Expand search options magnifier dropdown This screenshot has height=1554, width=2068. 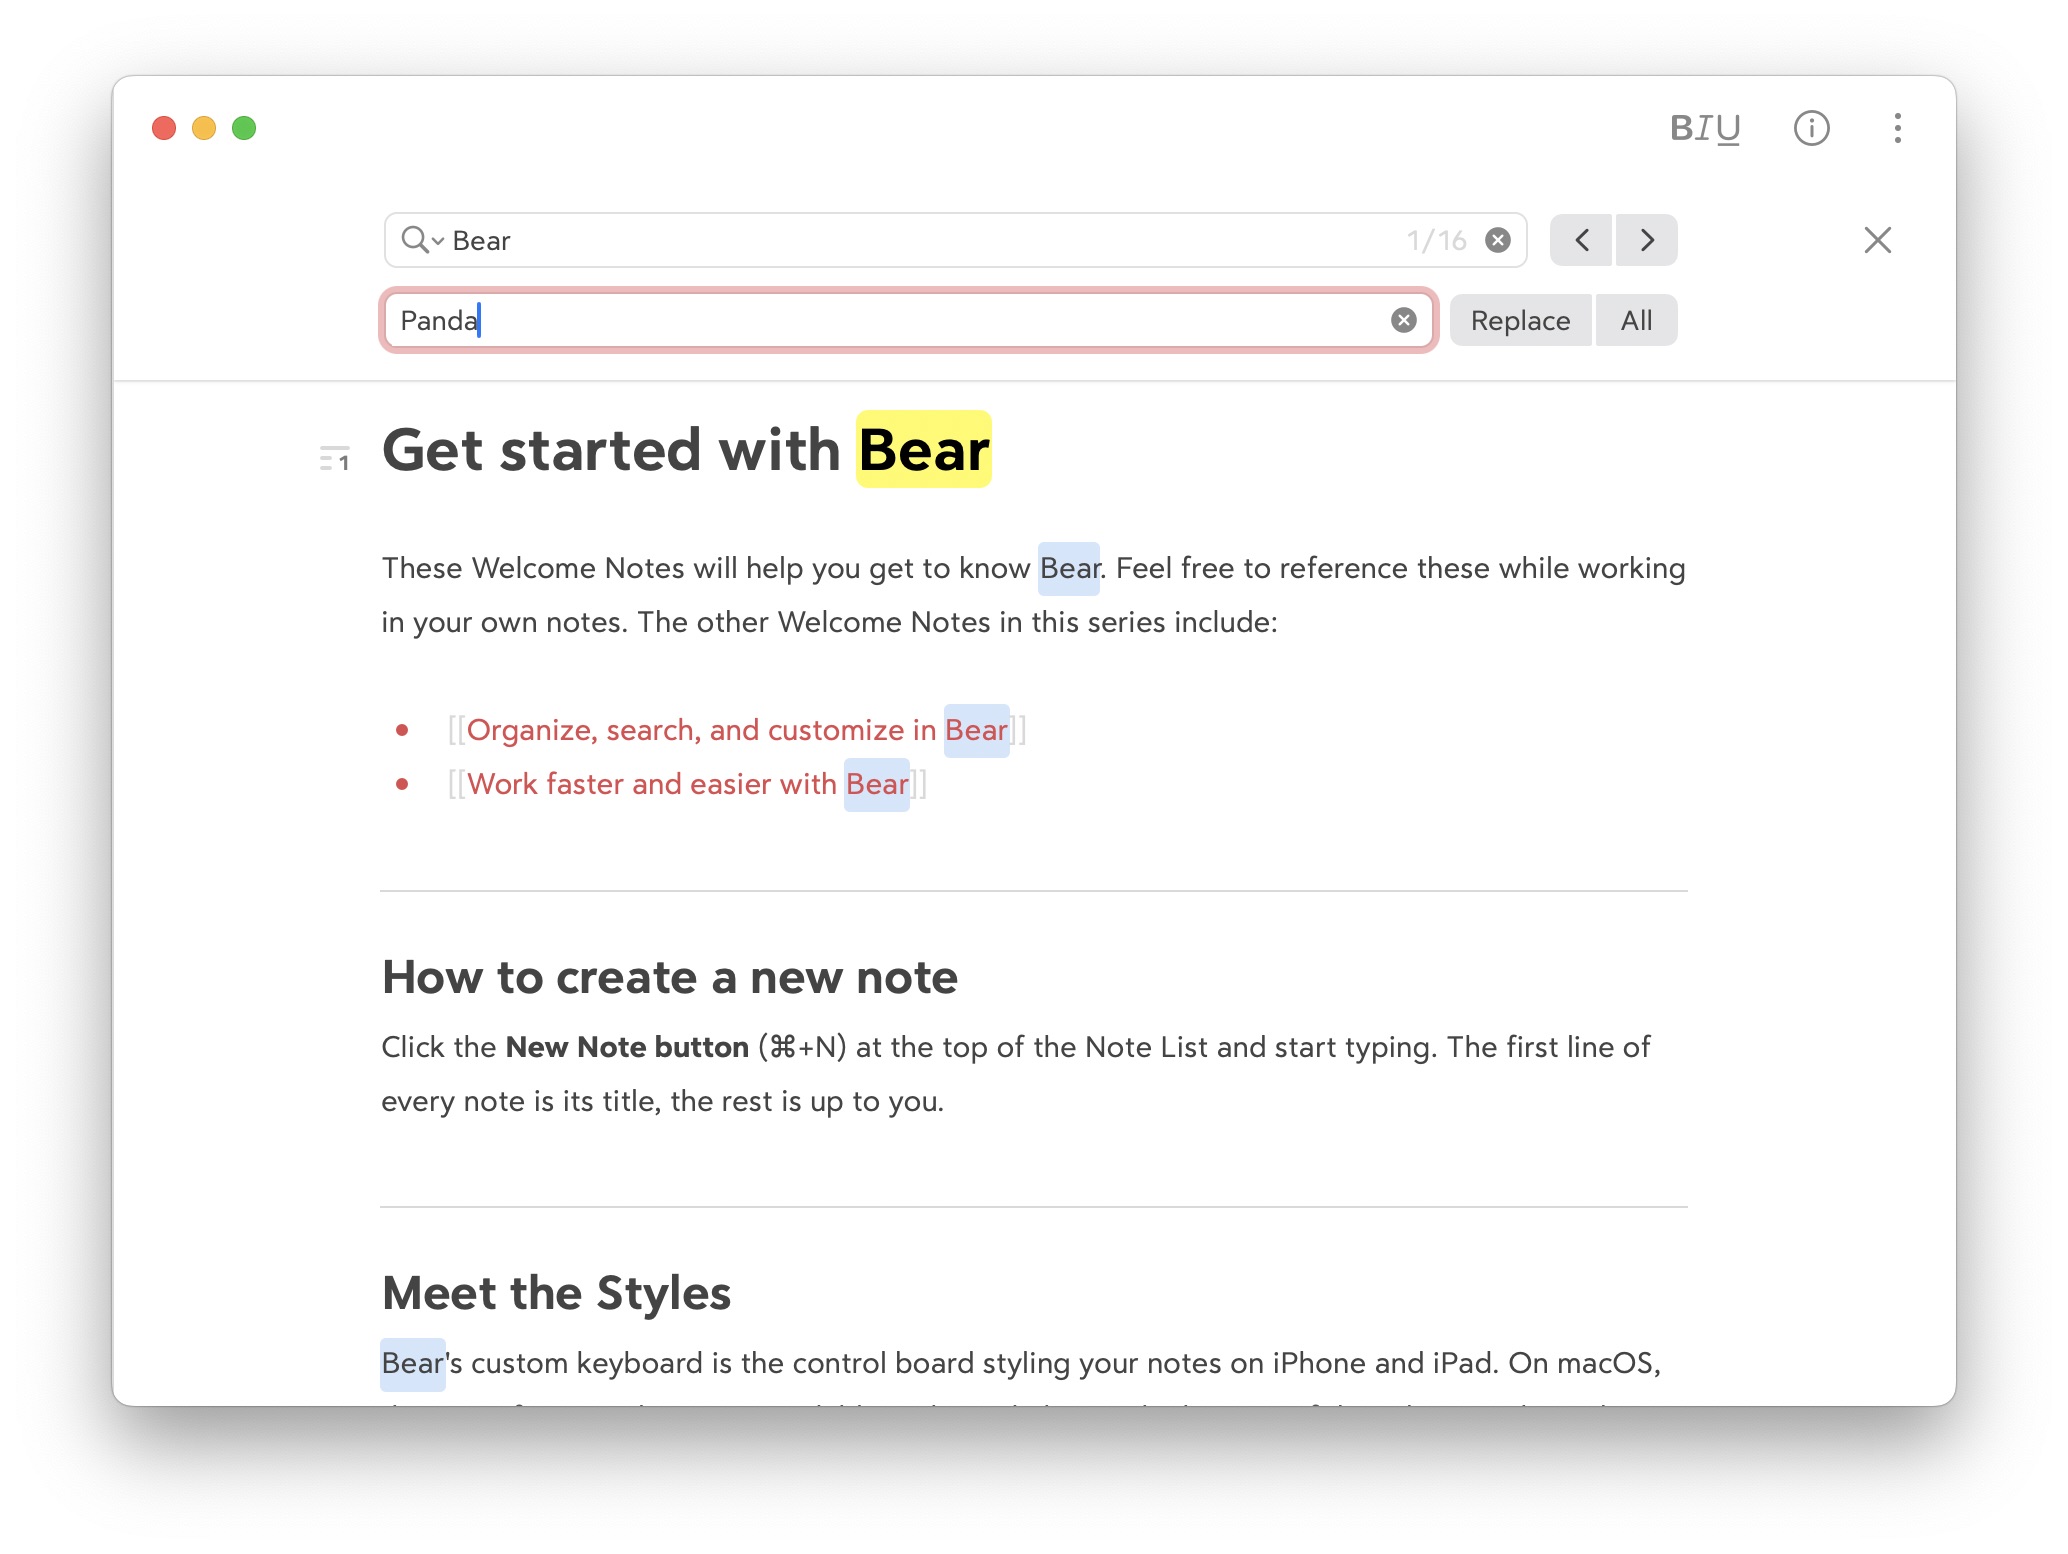click(x=422, y=240)
